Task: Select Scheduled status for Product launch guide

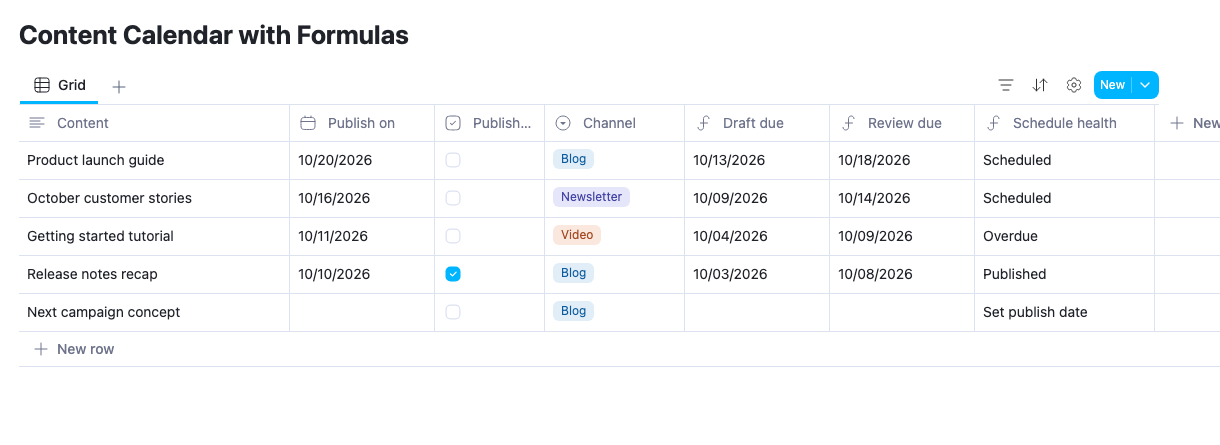Action: [1065, 160]
